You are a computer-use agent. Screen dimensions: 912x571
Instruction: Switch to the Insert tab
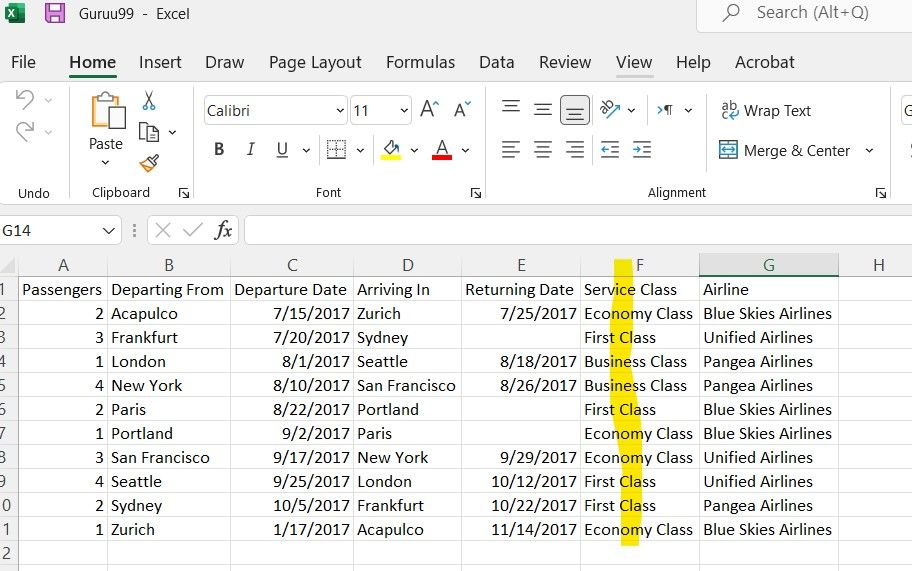(160, 62)
